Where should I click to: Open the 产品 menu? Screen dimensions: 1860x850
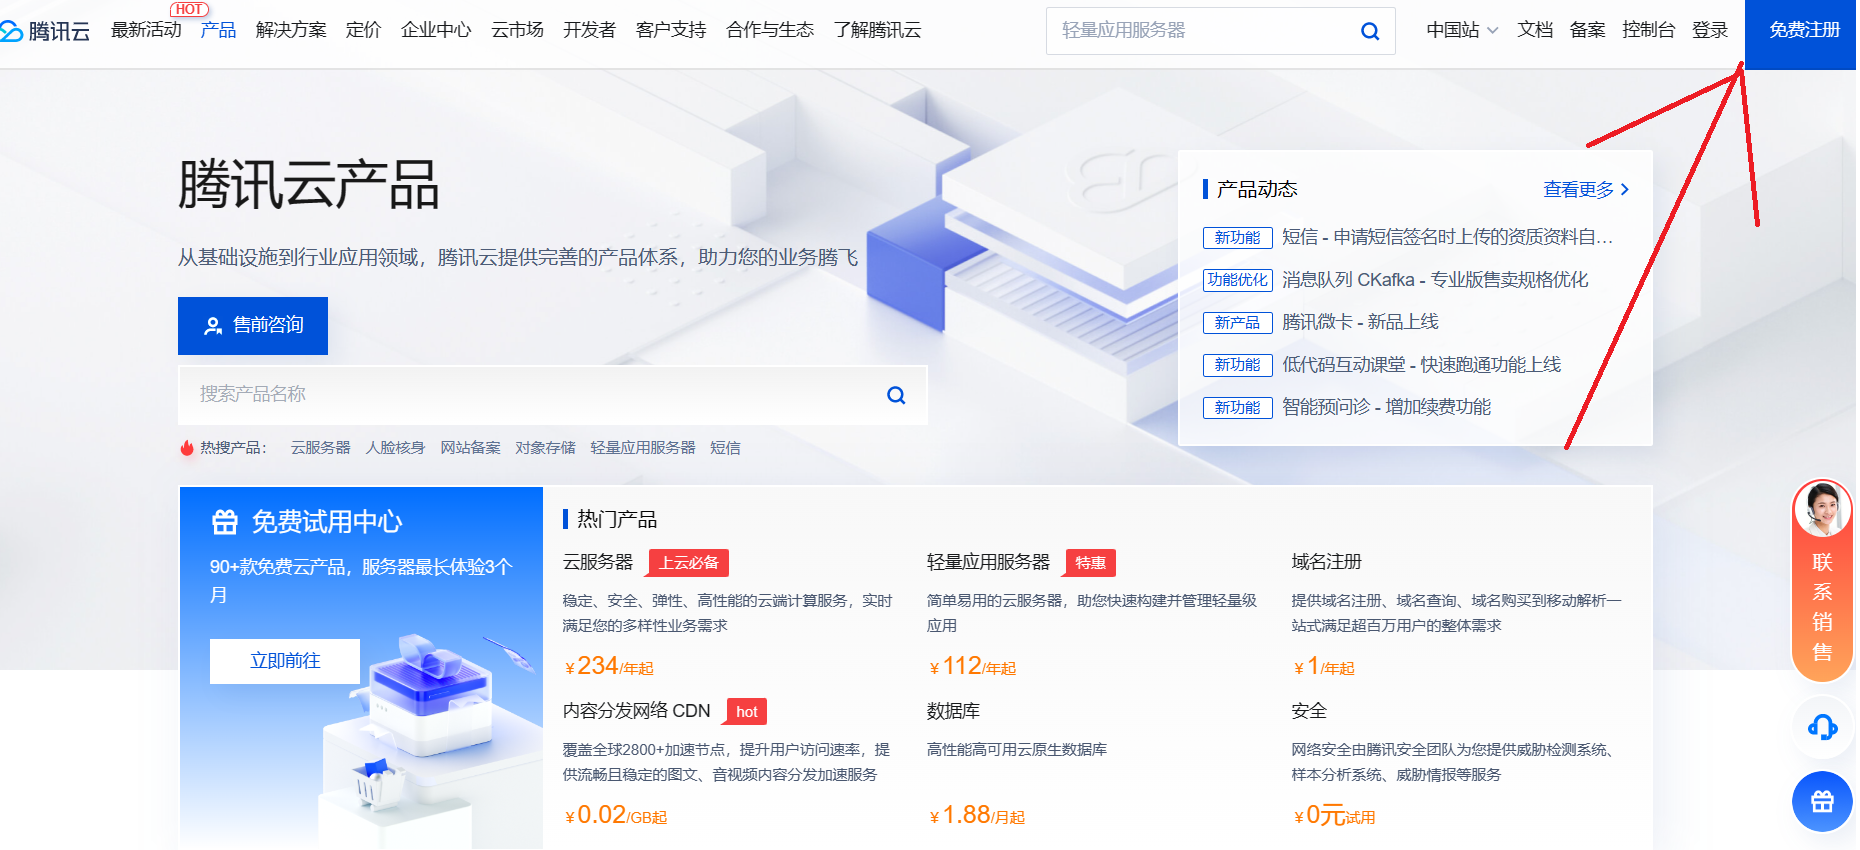[218, 30]
